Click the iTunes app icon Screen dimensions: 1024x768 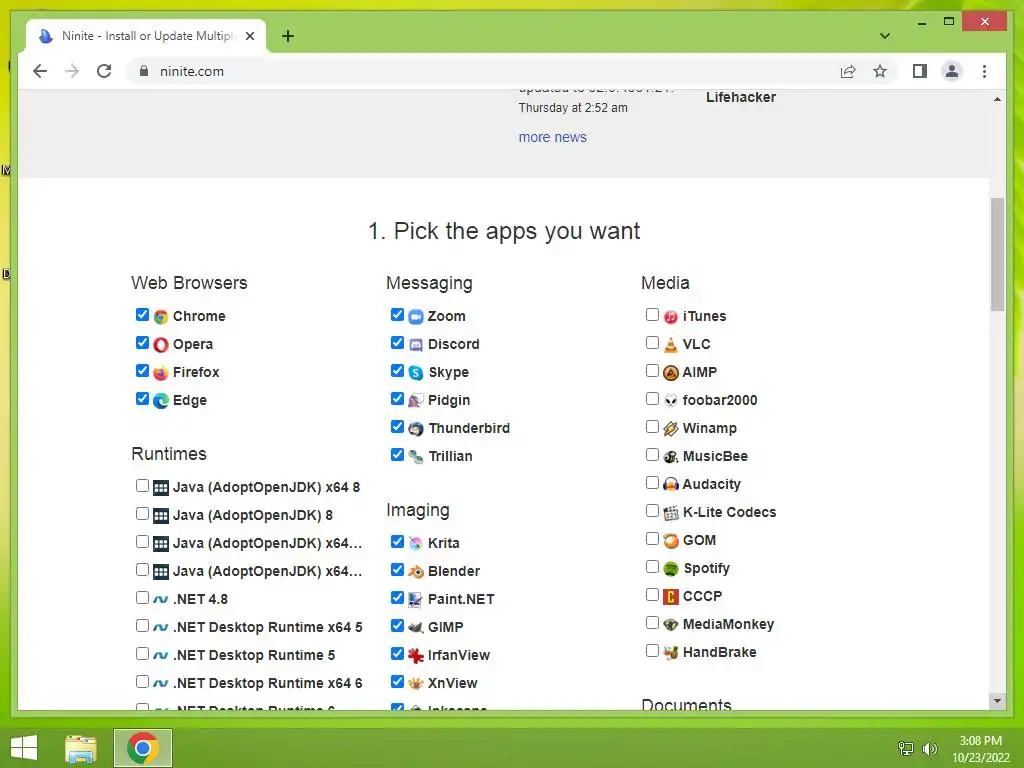tap(671, 317)
